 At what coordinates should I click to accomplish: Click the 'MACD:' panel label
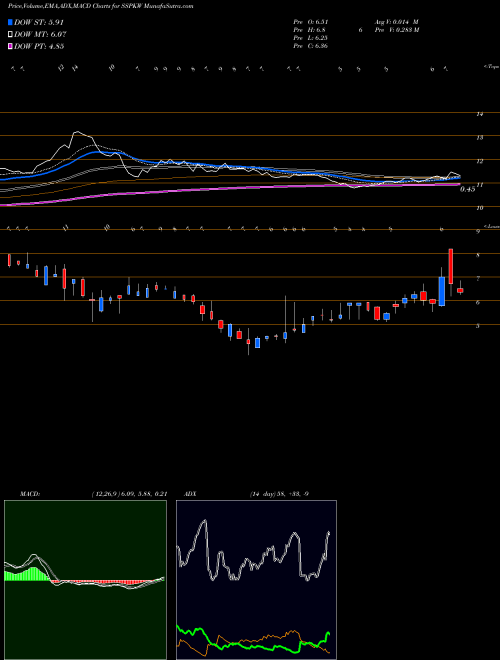[30, 494]
